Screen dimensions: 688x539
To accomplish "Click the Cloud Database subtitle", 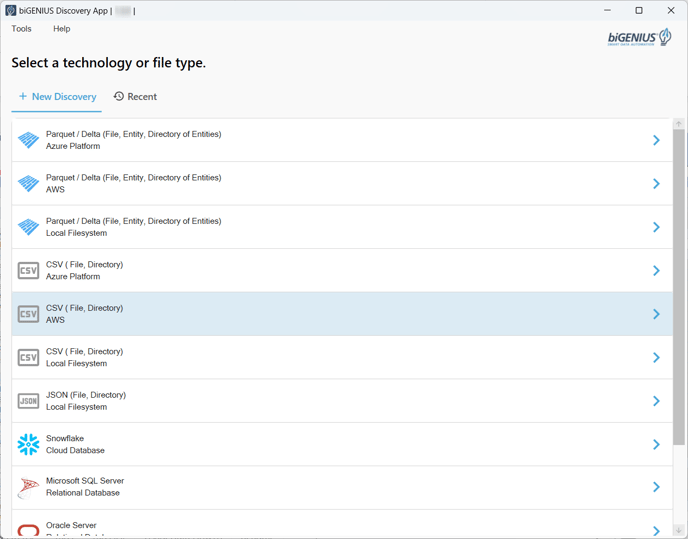I will click(x=75, y=450).
